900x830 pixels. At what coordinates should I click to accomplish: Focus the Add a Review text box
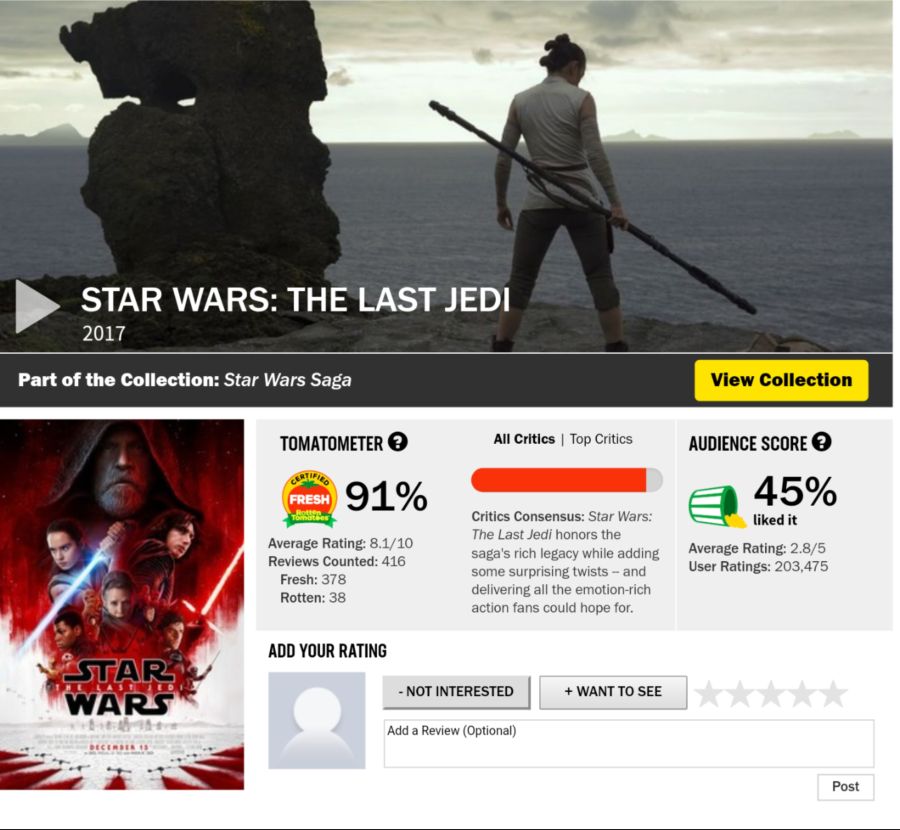coord(629,743)
